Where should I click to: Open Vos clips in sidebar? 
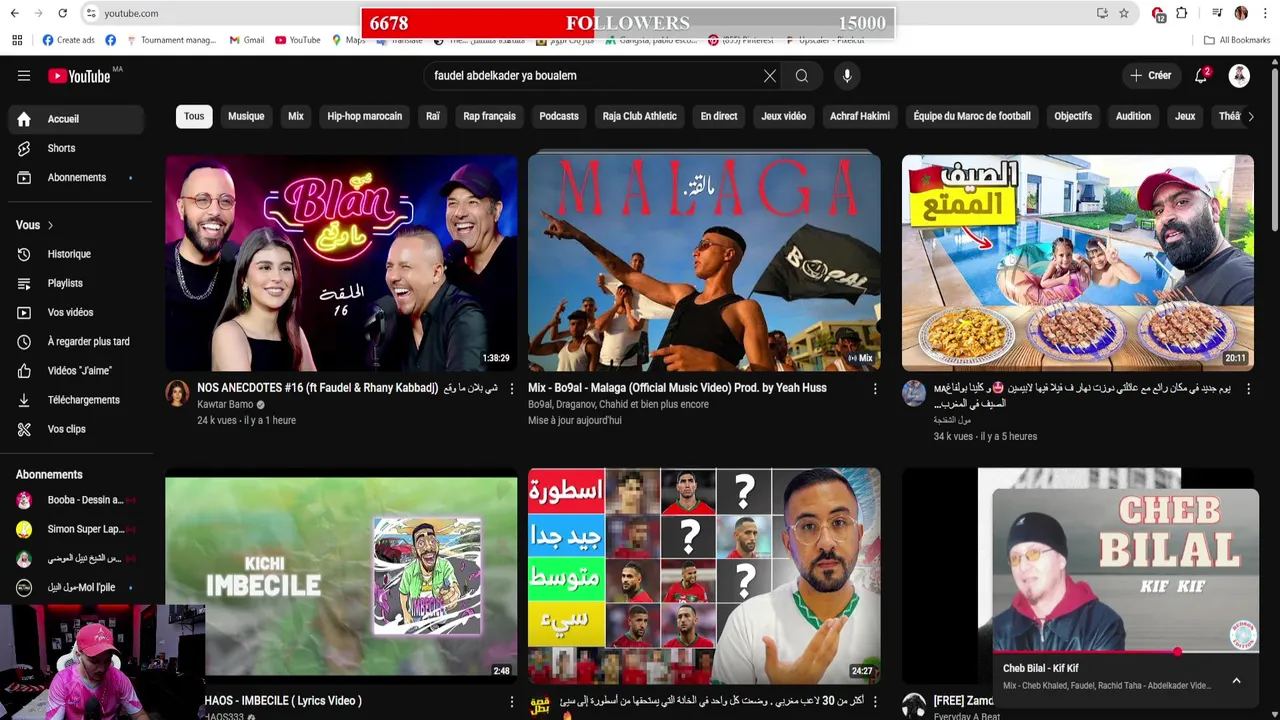pos(76,429)
